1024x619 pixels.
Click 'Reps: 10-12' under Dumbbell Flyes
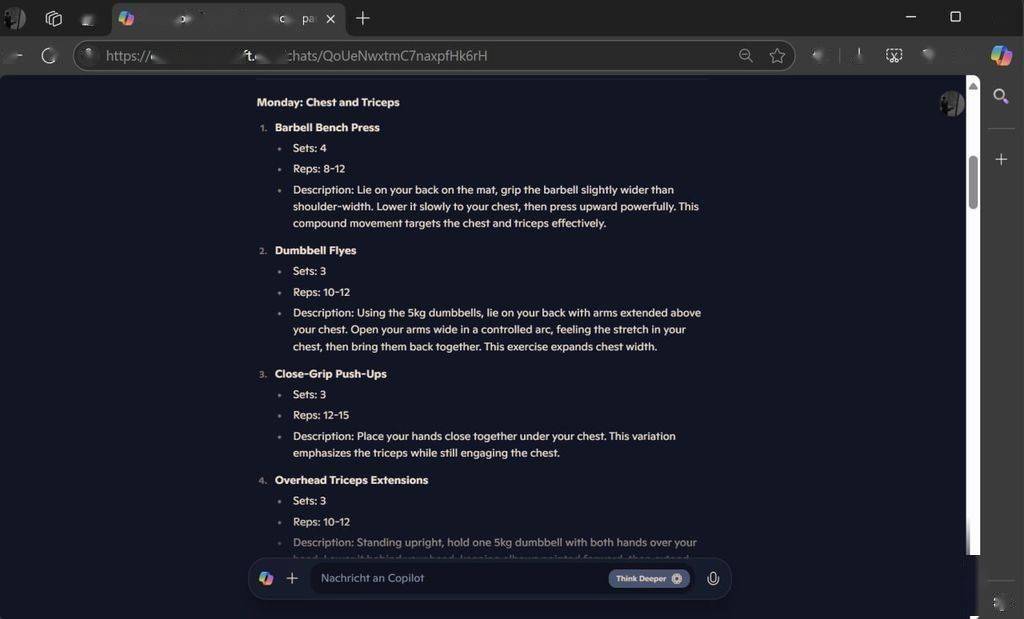tap(321, 292)
